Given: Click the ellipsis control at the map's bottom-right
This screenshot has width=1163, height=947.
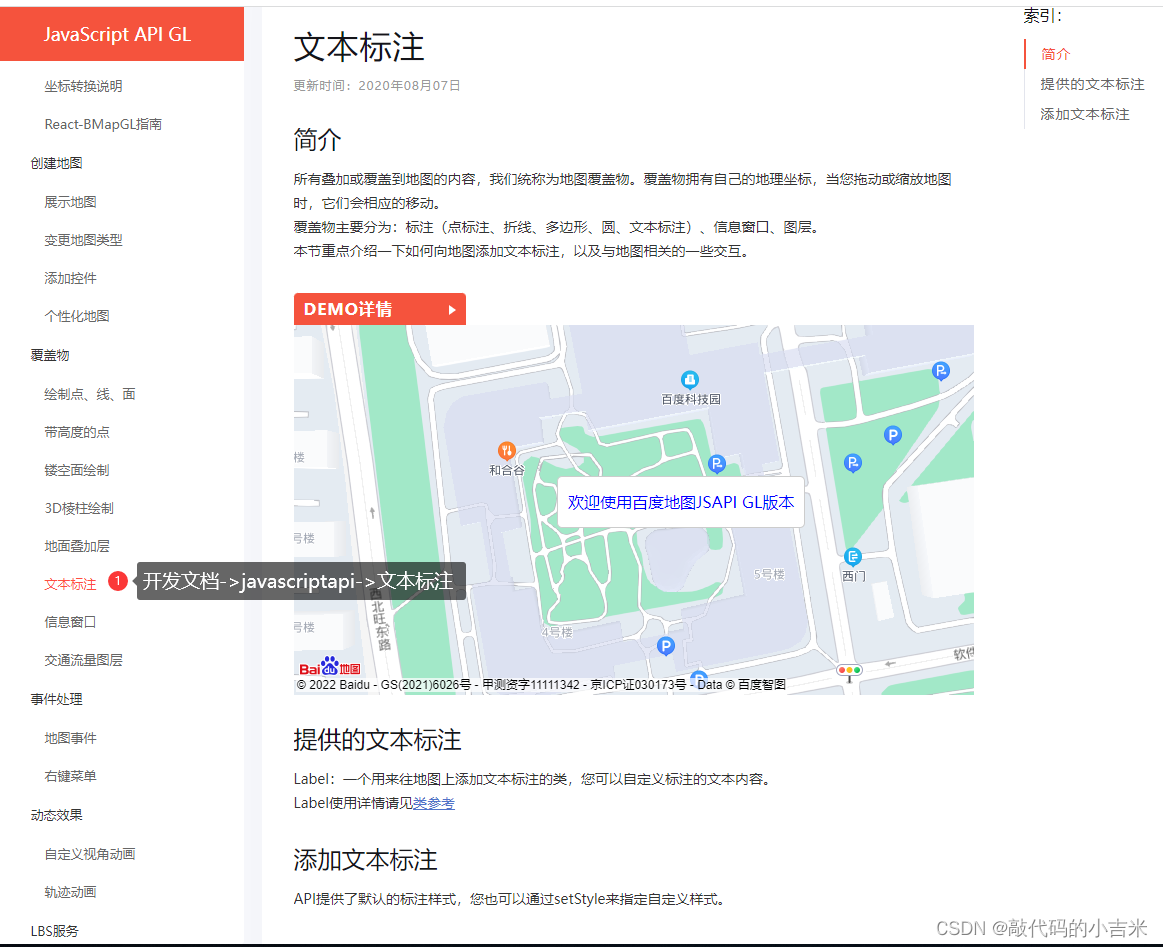Looking at the screenshot, I should point(849,671).
